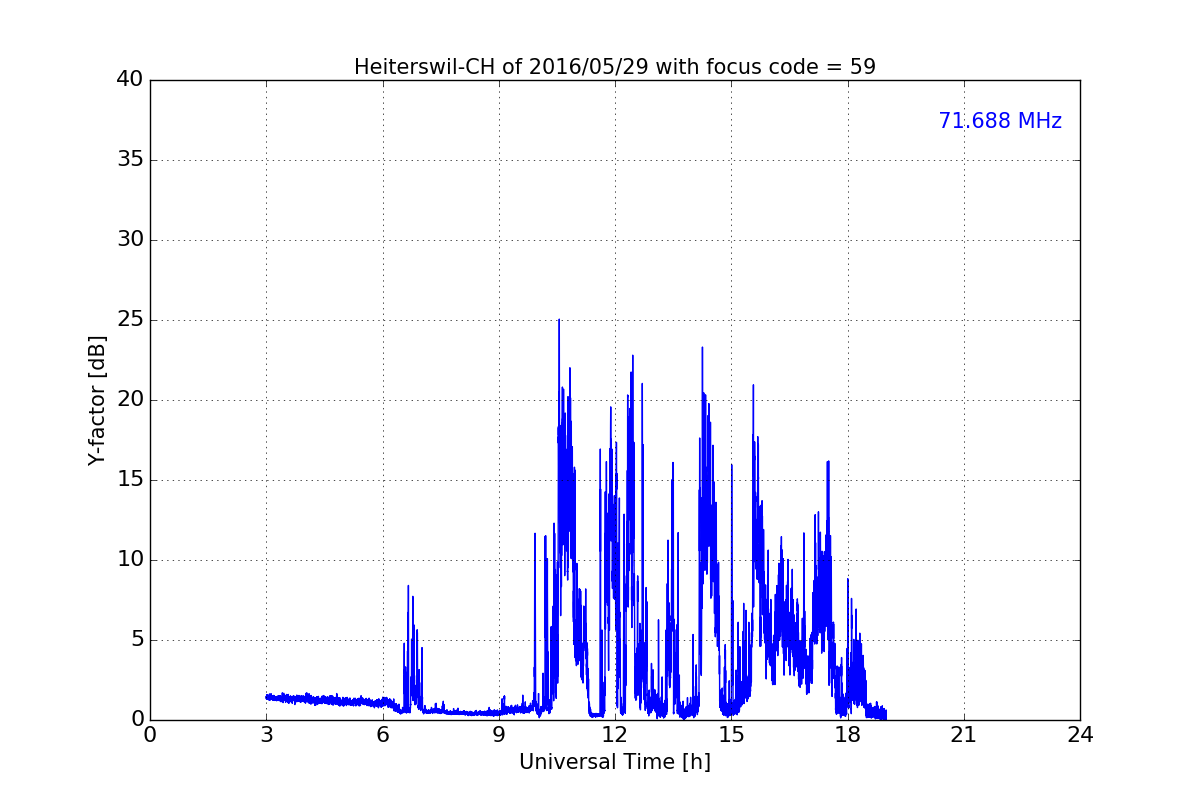1200x800 pixels.
Task: Click the x-axis tick label 3
Action: point(266,735)
